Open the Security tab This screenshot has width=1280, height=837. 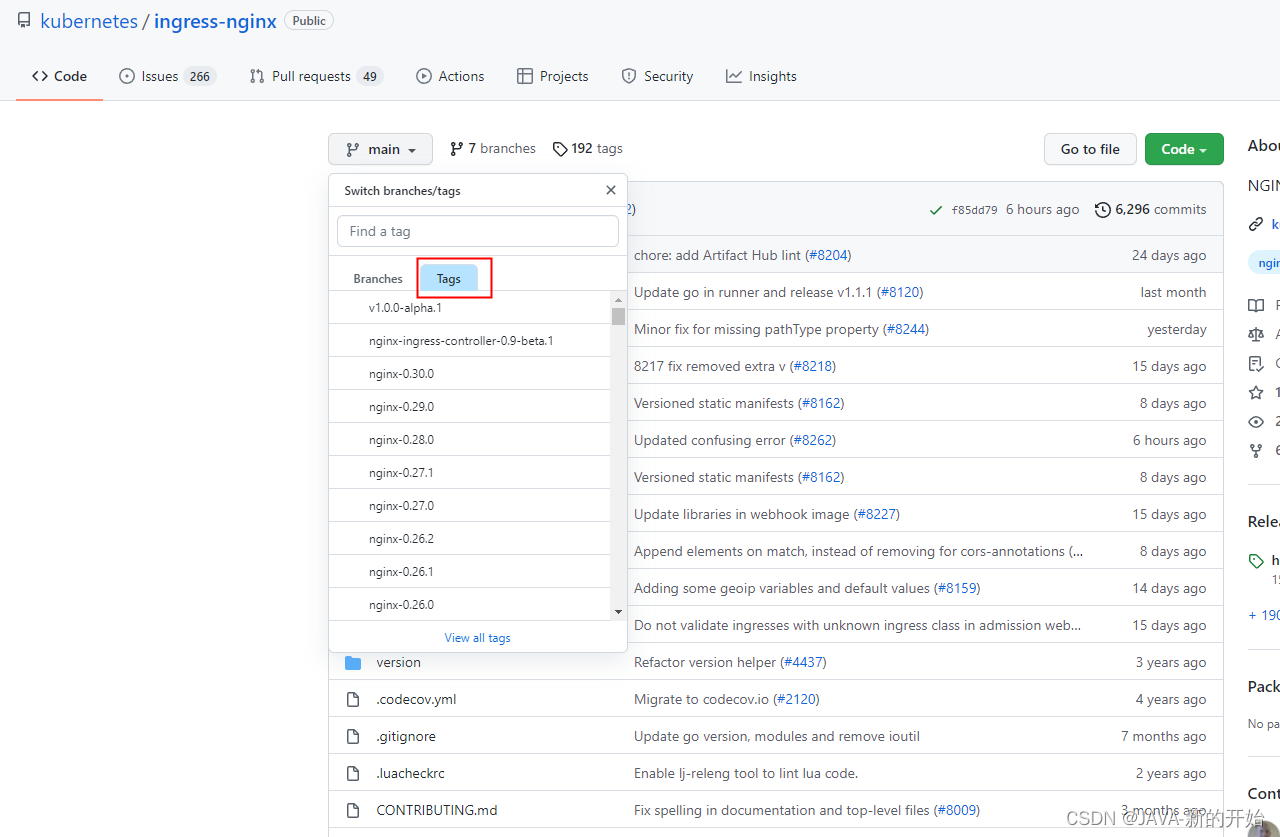point(657,76)
